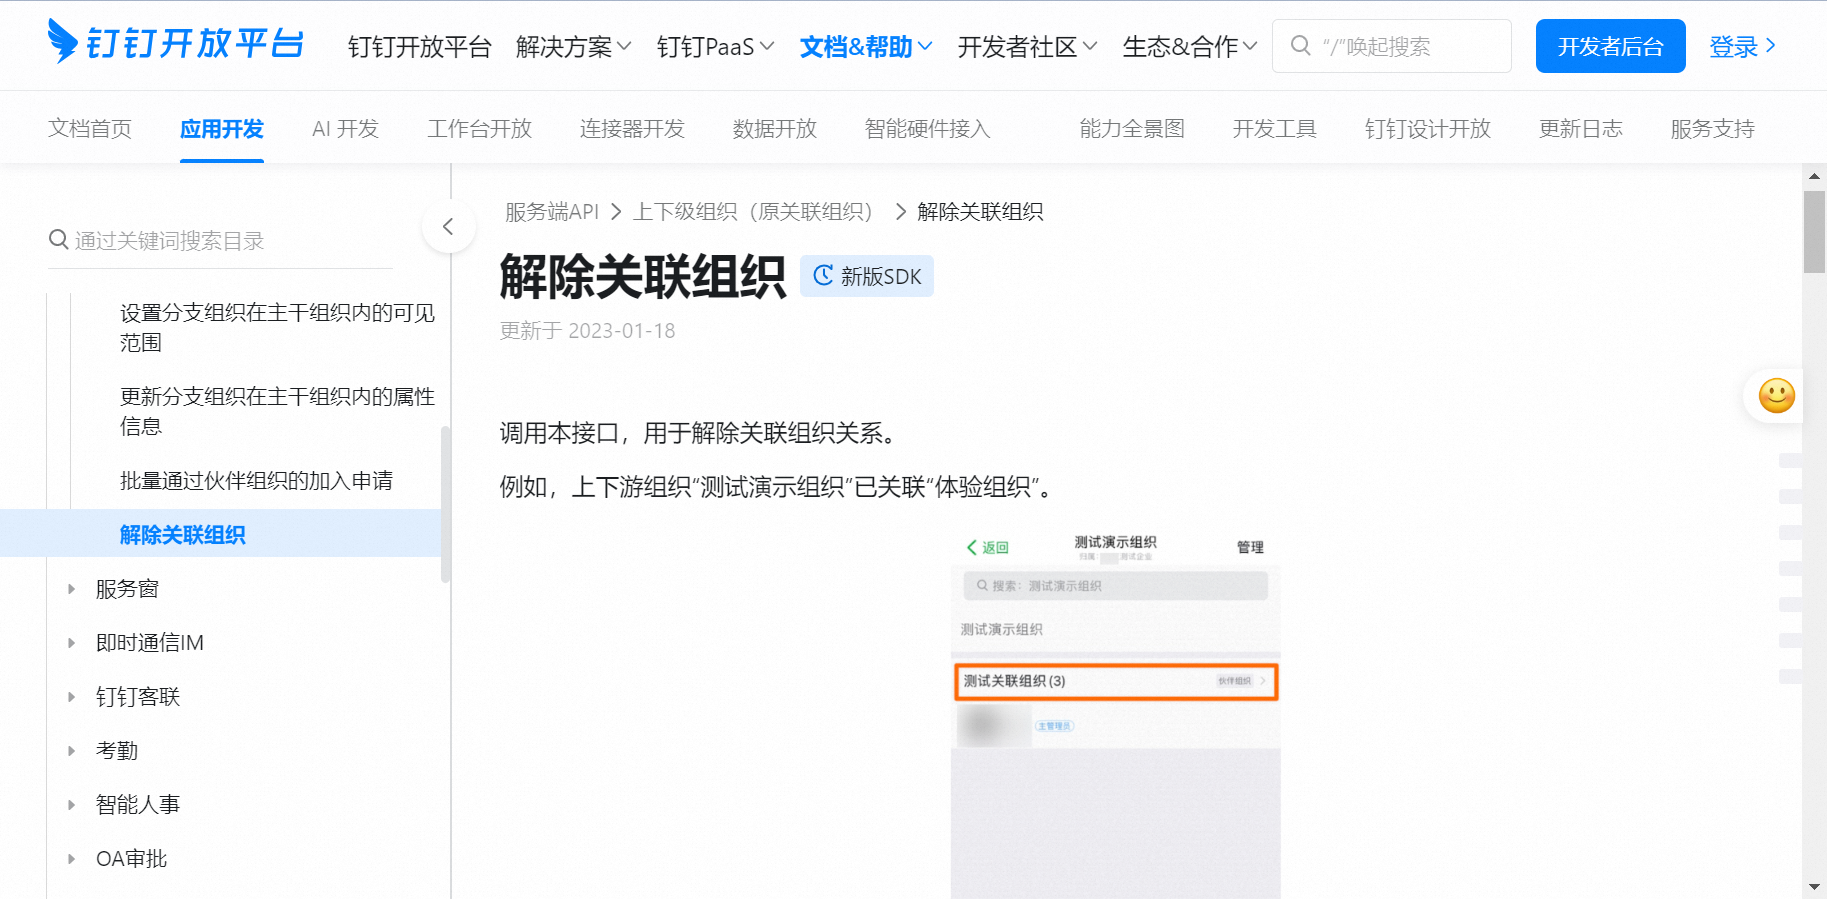1827x899 pixels.
Task: Open 批量通过伙伴组织的加入申请 doc
Action: coord(256,480)
